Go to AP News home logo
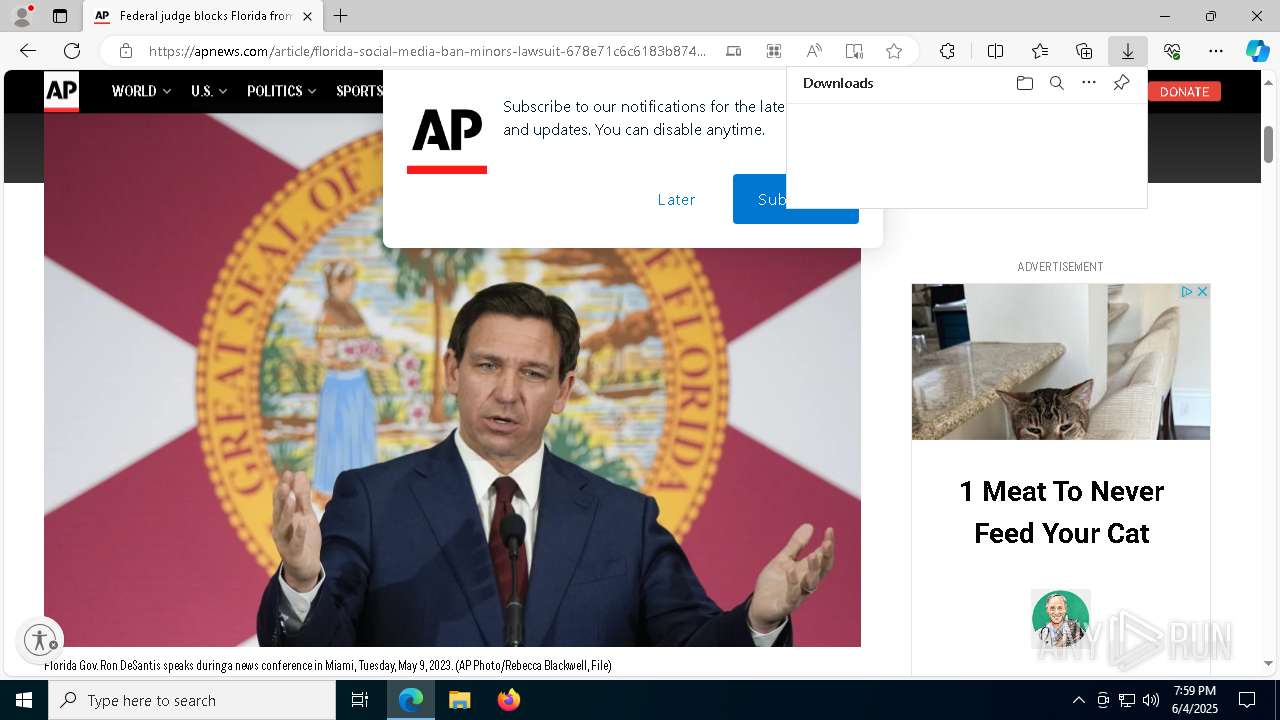The image size is (1280, 720). [61, 91]
